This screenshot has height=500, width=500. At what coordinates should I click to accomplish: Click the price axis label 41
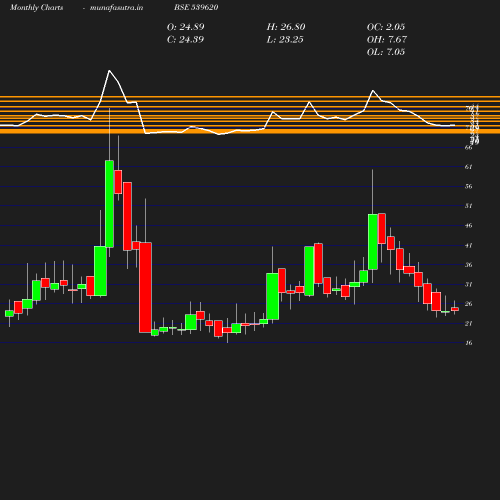click(469, 246)
